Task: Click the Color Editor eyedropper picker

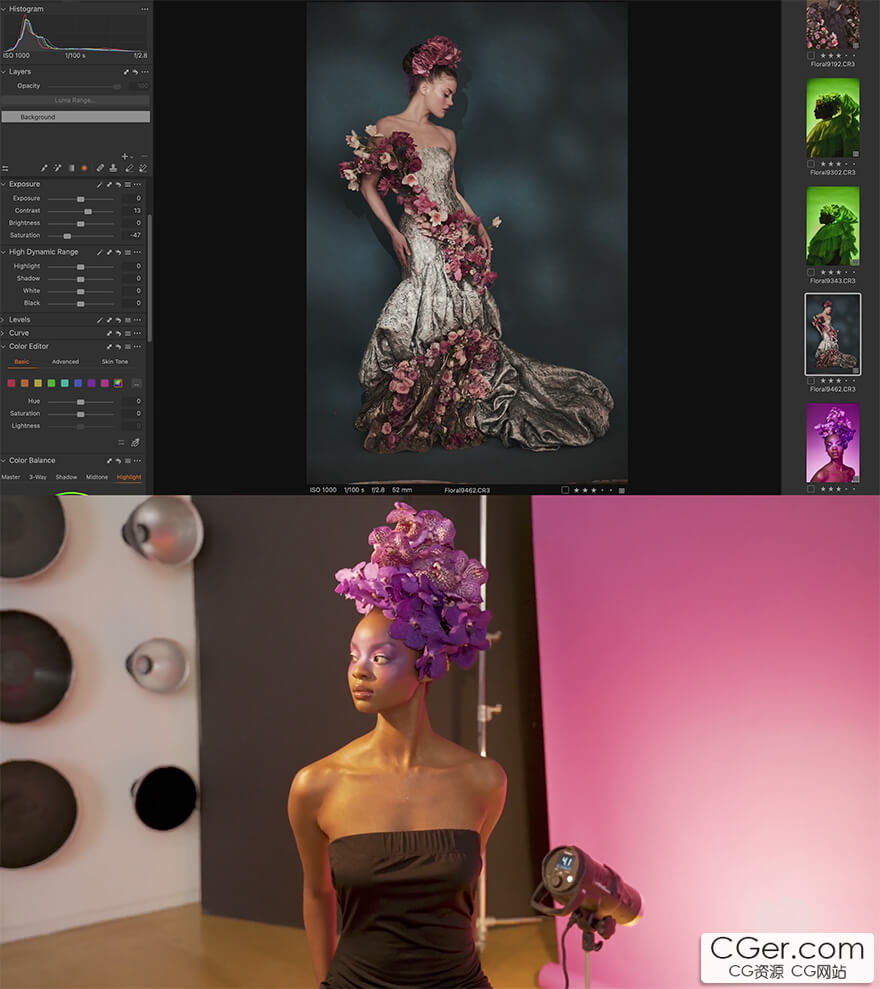Action: pyautogui.click(x=135, y=442)
